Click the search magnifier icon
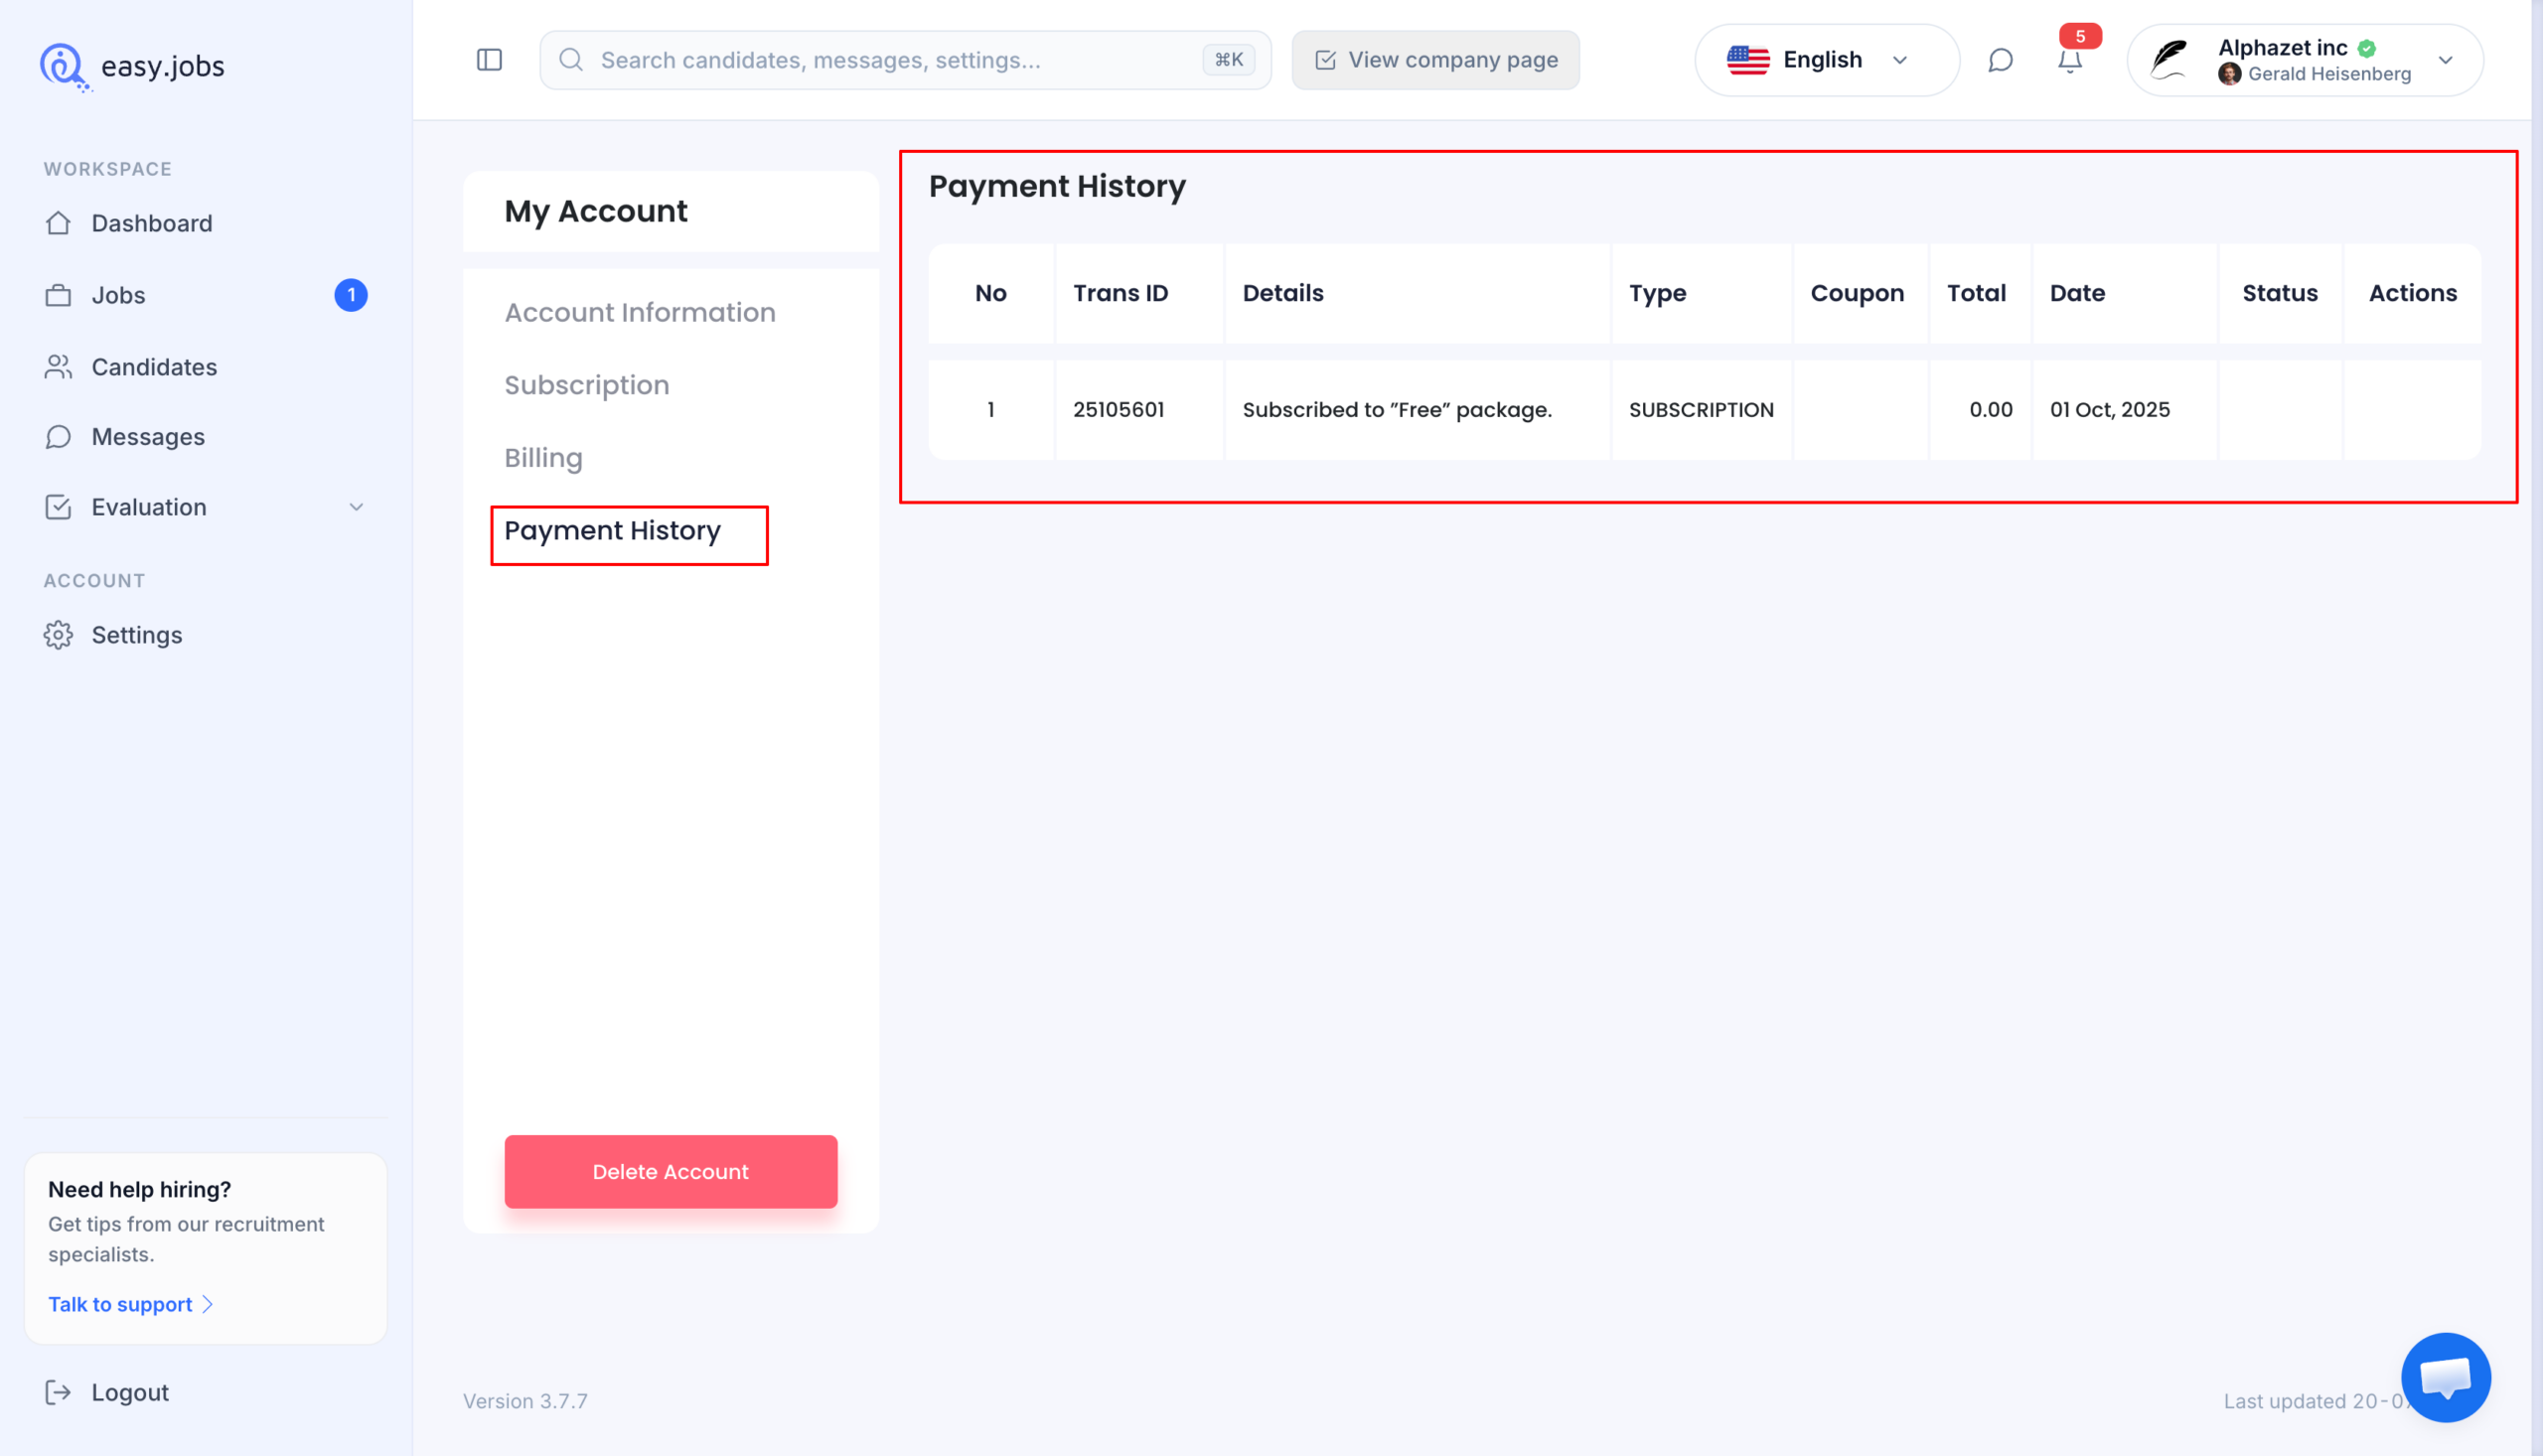Screen dimensions: 2543x1456 pos(571,60)
